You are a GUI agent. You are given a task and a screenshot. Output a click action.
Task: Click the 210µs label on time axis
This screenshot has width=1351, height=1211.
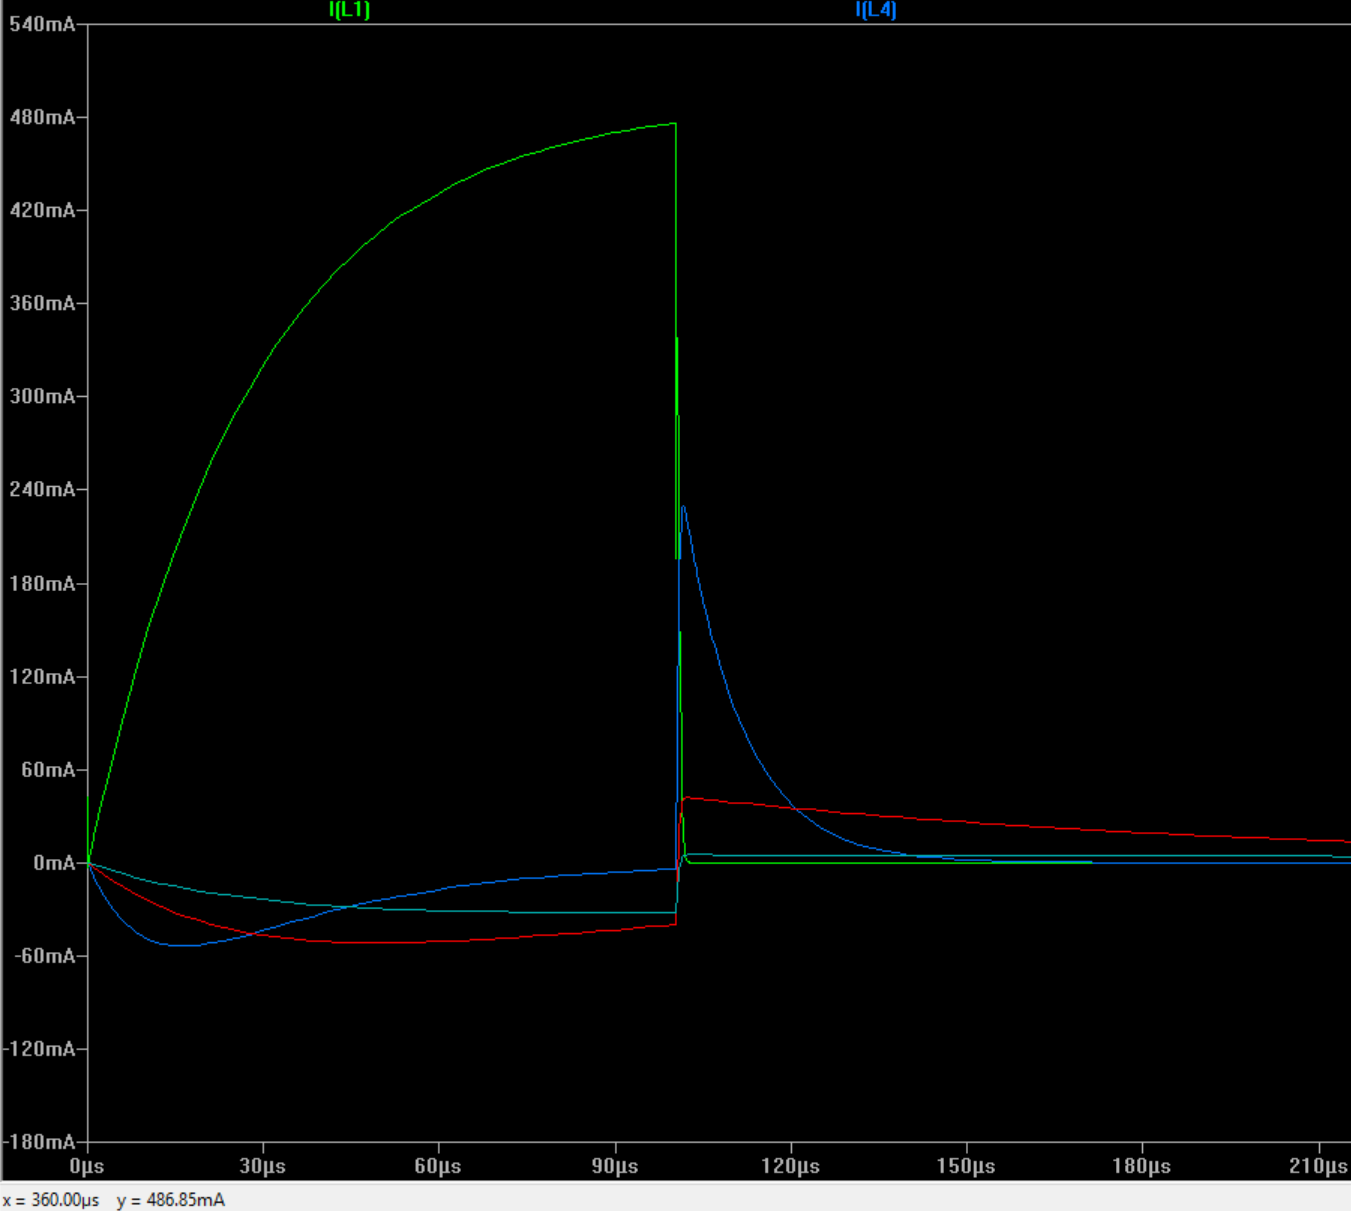coord(1318,1167)
